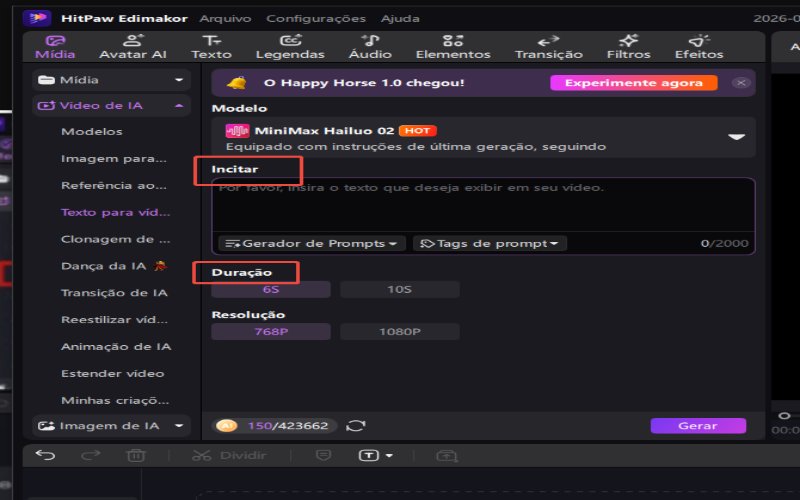Open the Filtros panel

(x=628, y=47)
